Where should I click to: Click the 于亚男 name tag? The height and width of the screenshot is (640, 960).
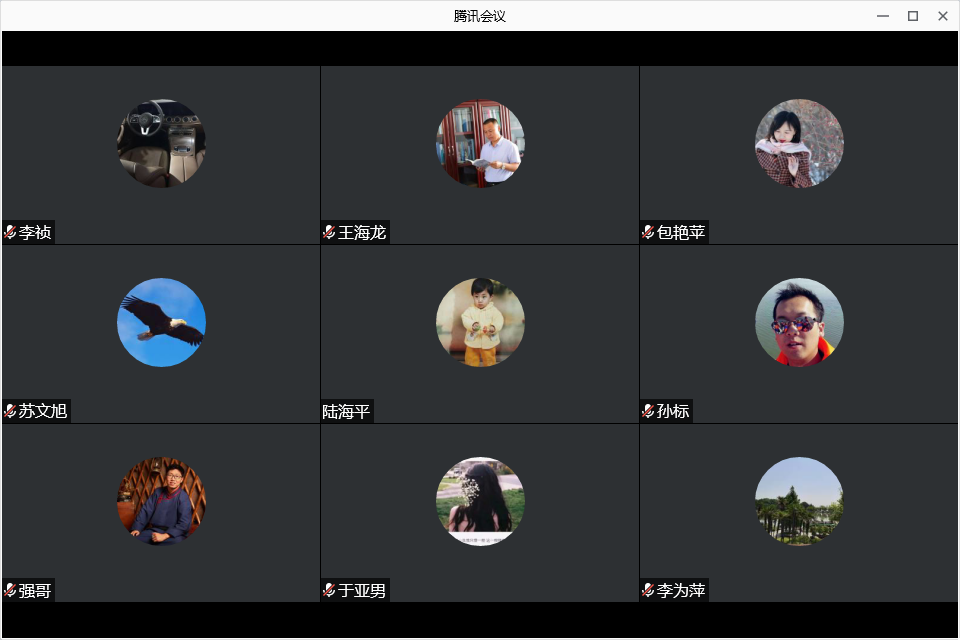tap(362, 590)
